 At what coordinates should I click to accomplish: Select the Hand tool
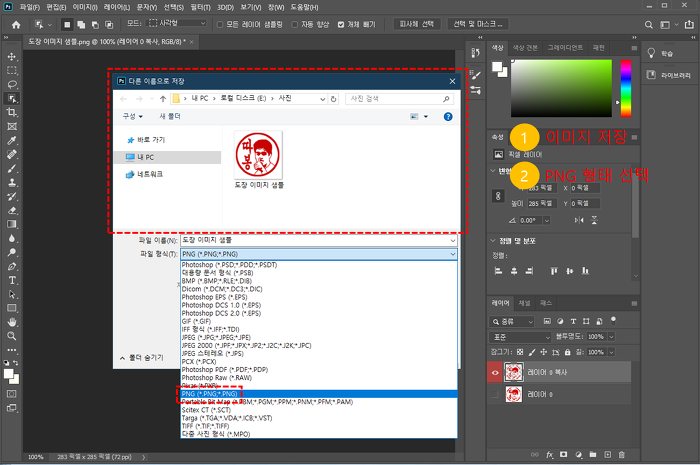click(12, 322)
